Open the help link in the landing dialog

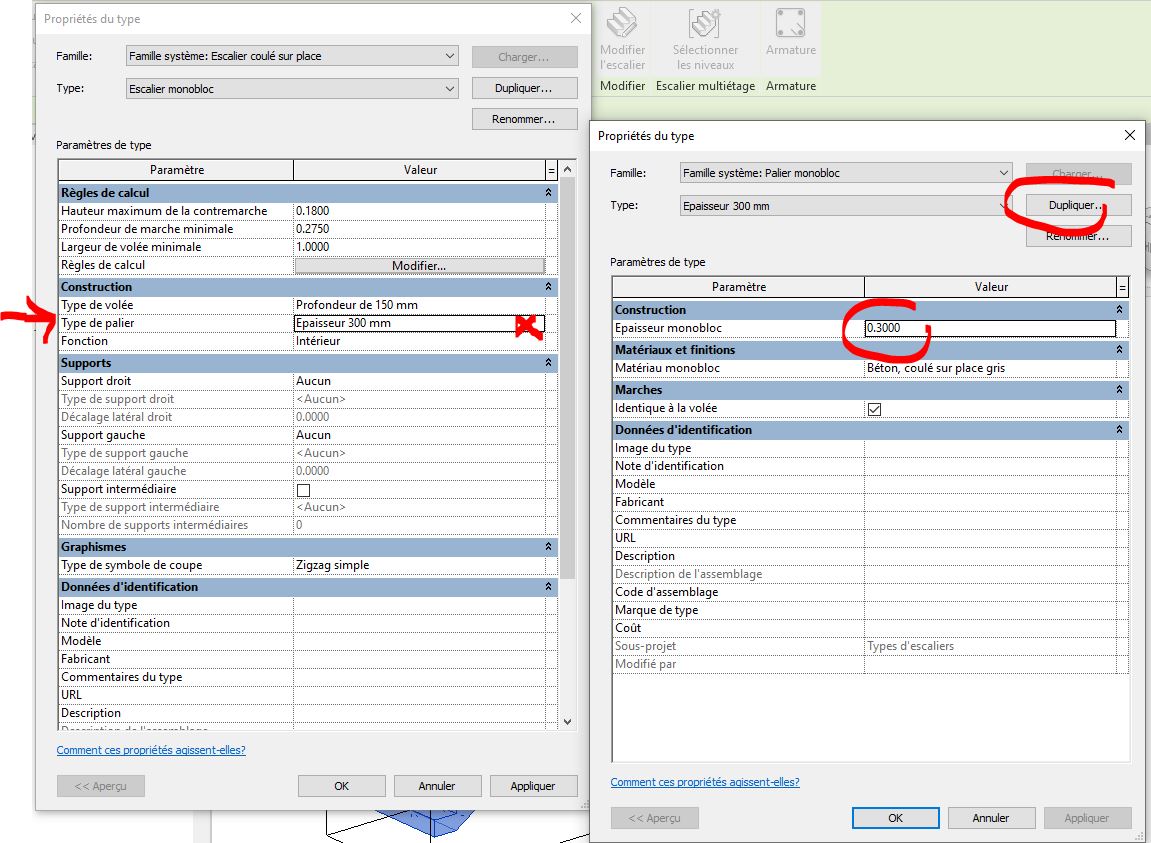tap(705, 782)
